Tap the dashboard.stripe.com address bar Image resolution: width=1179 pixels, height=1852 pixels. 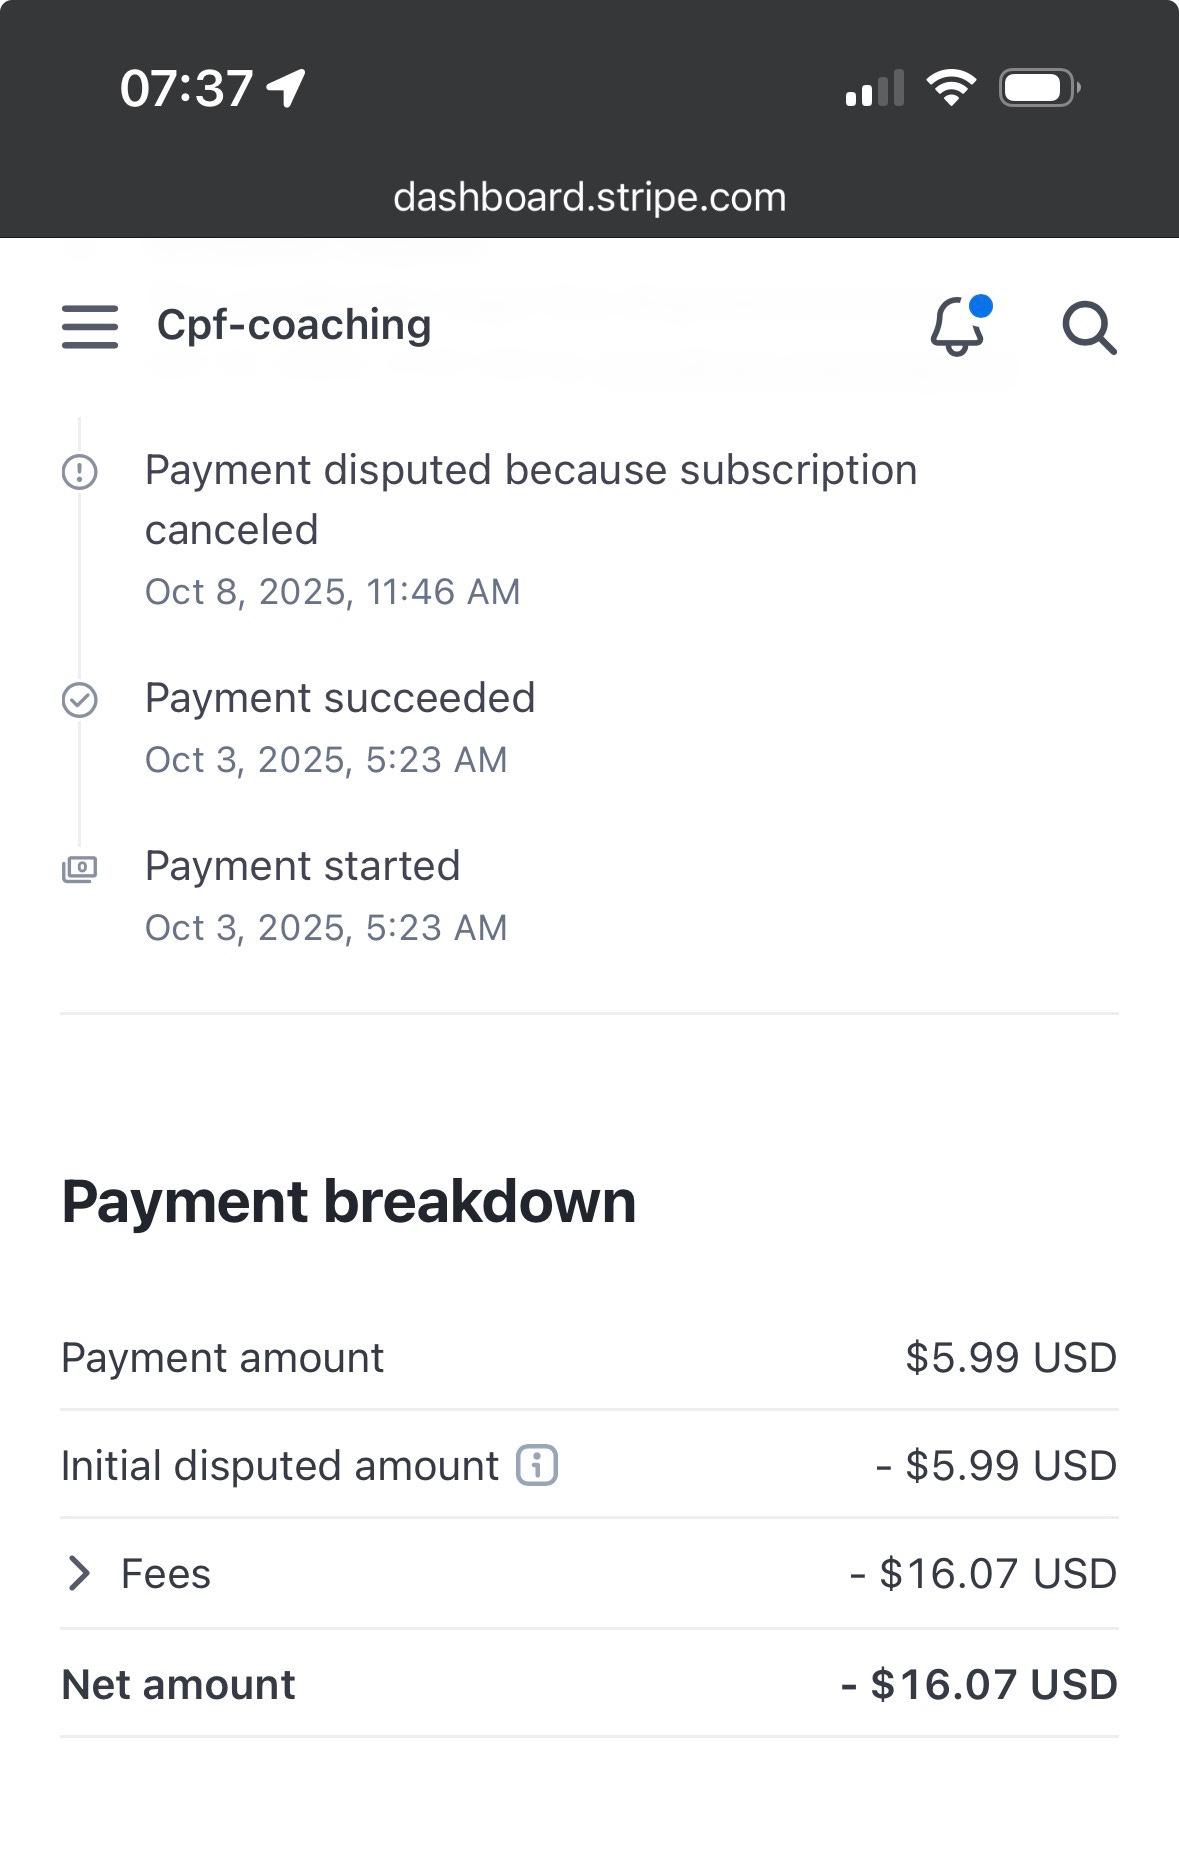click(x=589, y=197)
